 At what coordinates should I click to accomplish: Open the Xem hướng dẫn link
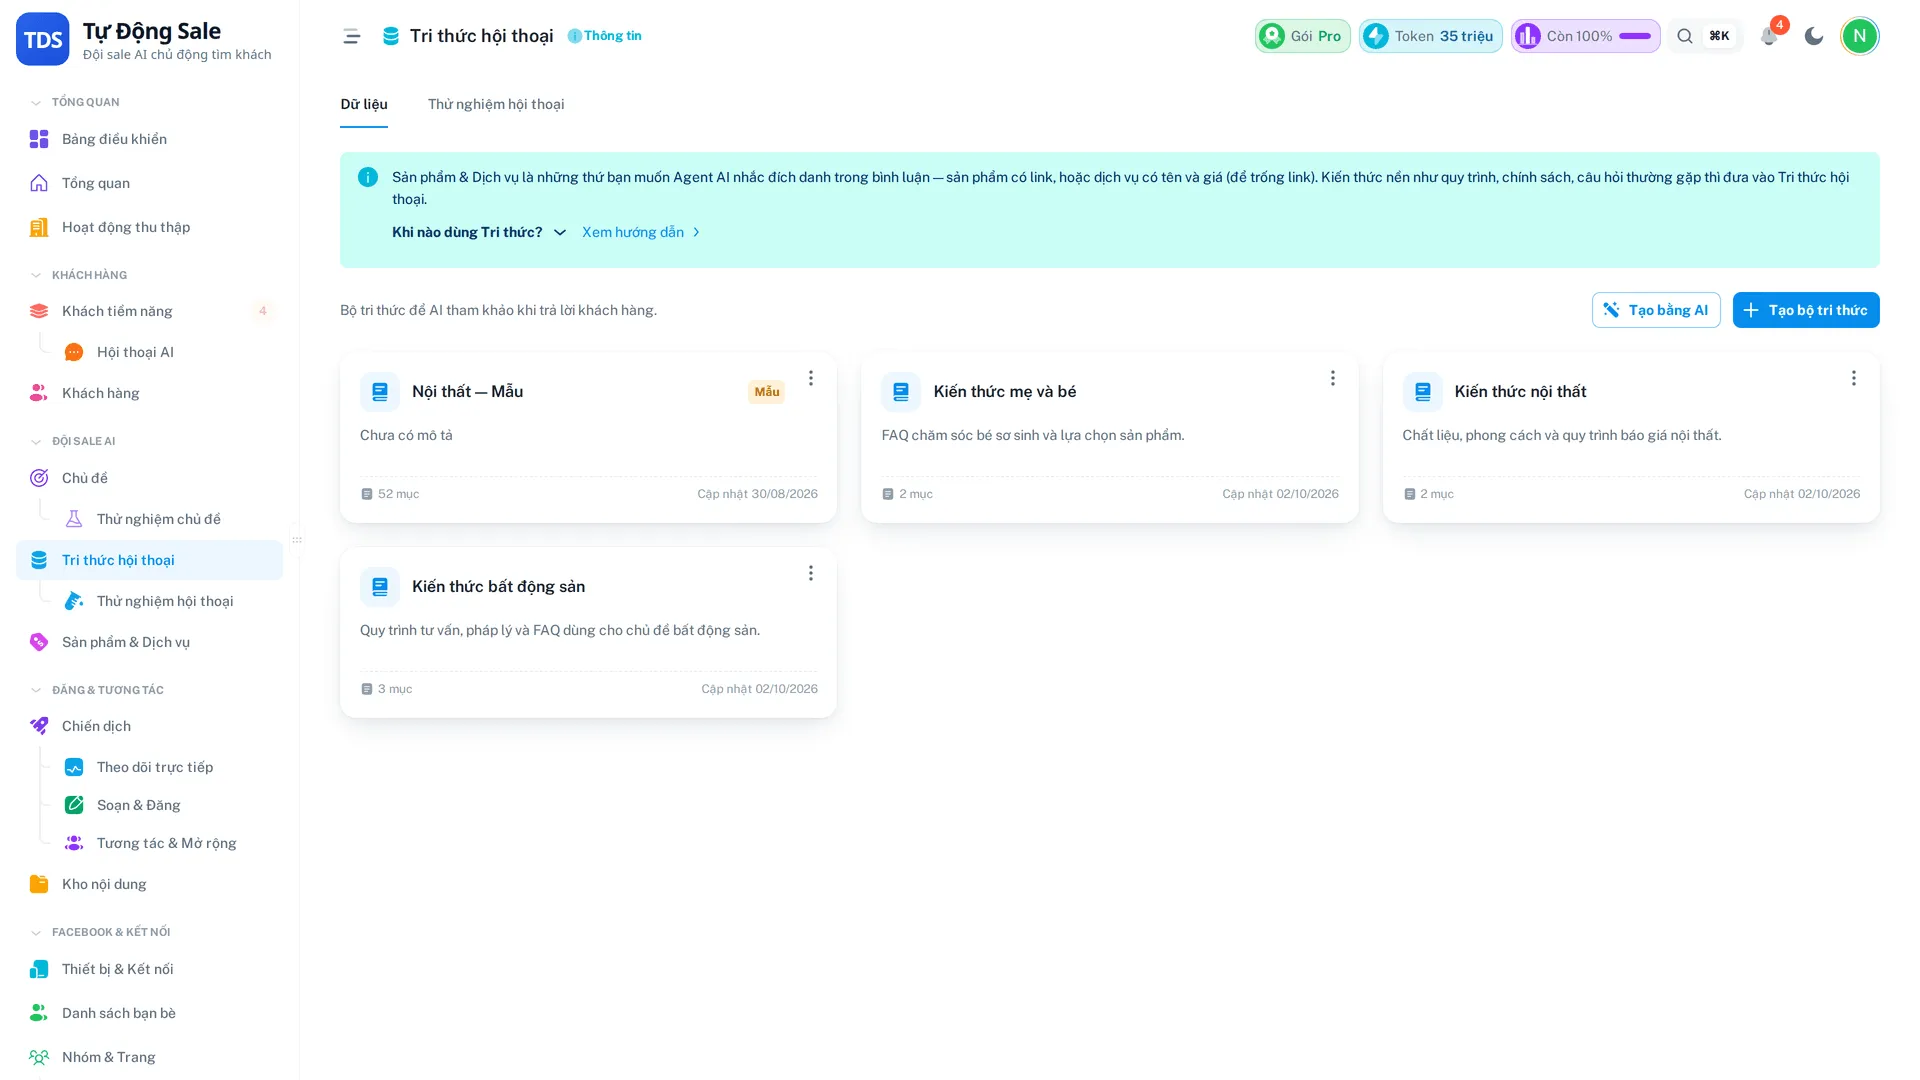tap(641, 232)
